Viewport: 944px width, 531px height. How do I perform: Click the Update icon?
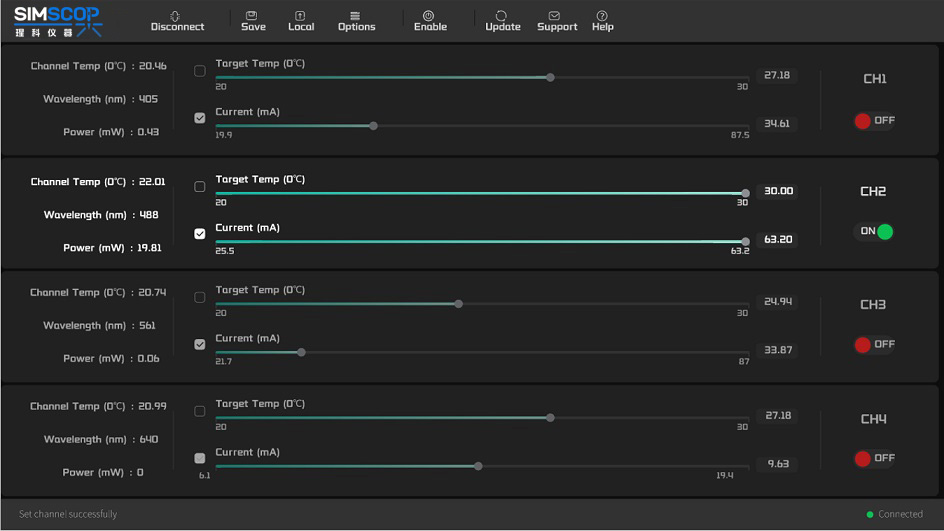coord(502,16)
